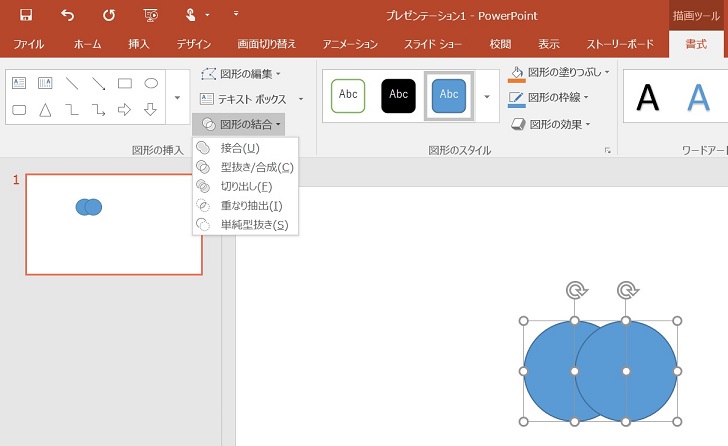This screenshot has height=446, width=728.
Task: Expand the shape styles gallery
Action: click(487, 97)
